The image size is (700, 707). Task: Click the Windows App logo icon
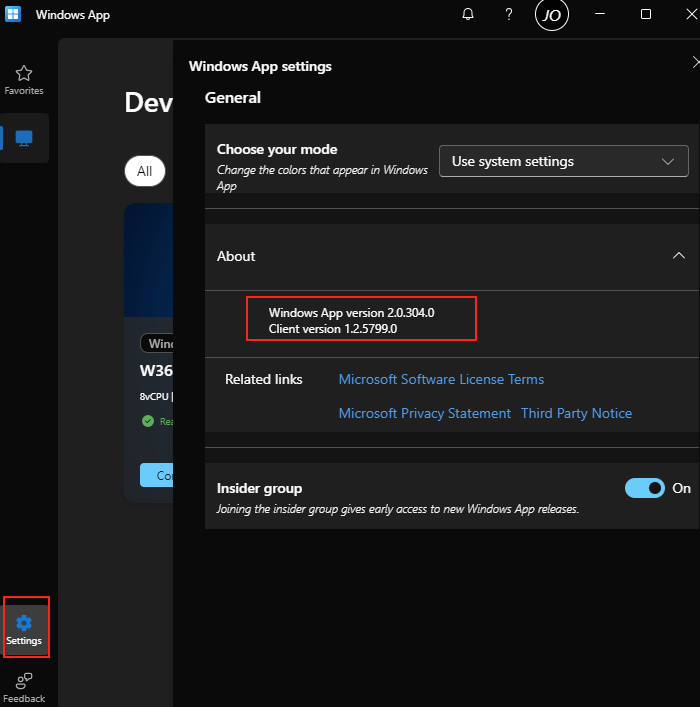pos(13,14)
